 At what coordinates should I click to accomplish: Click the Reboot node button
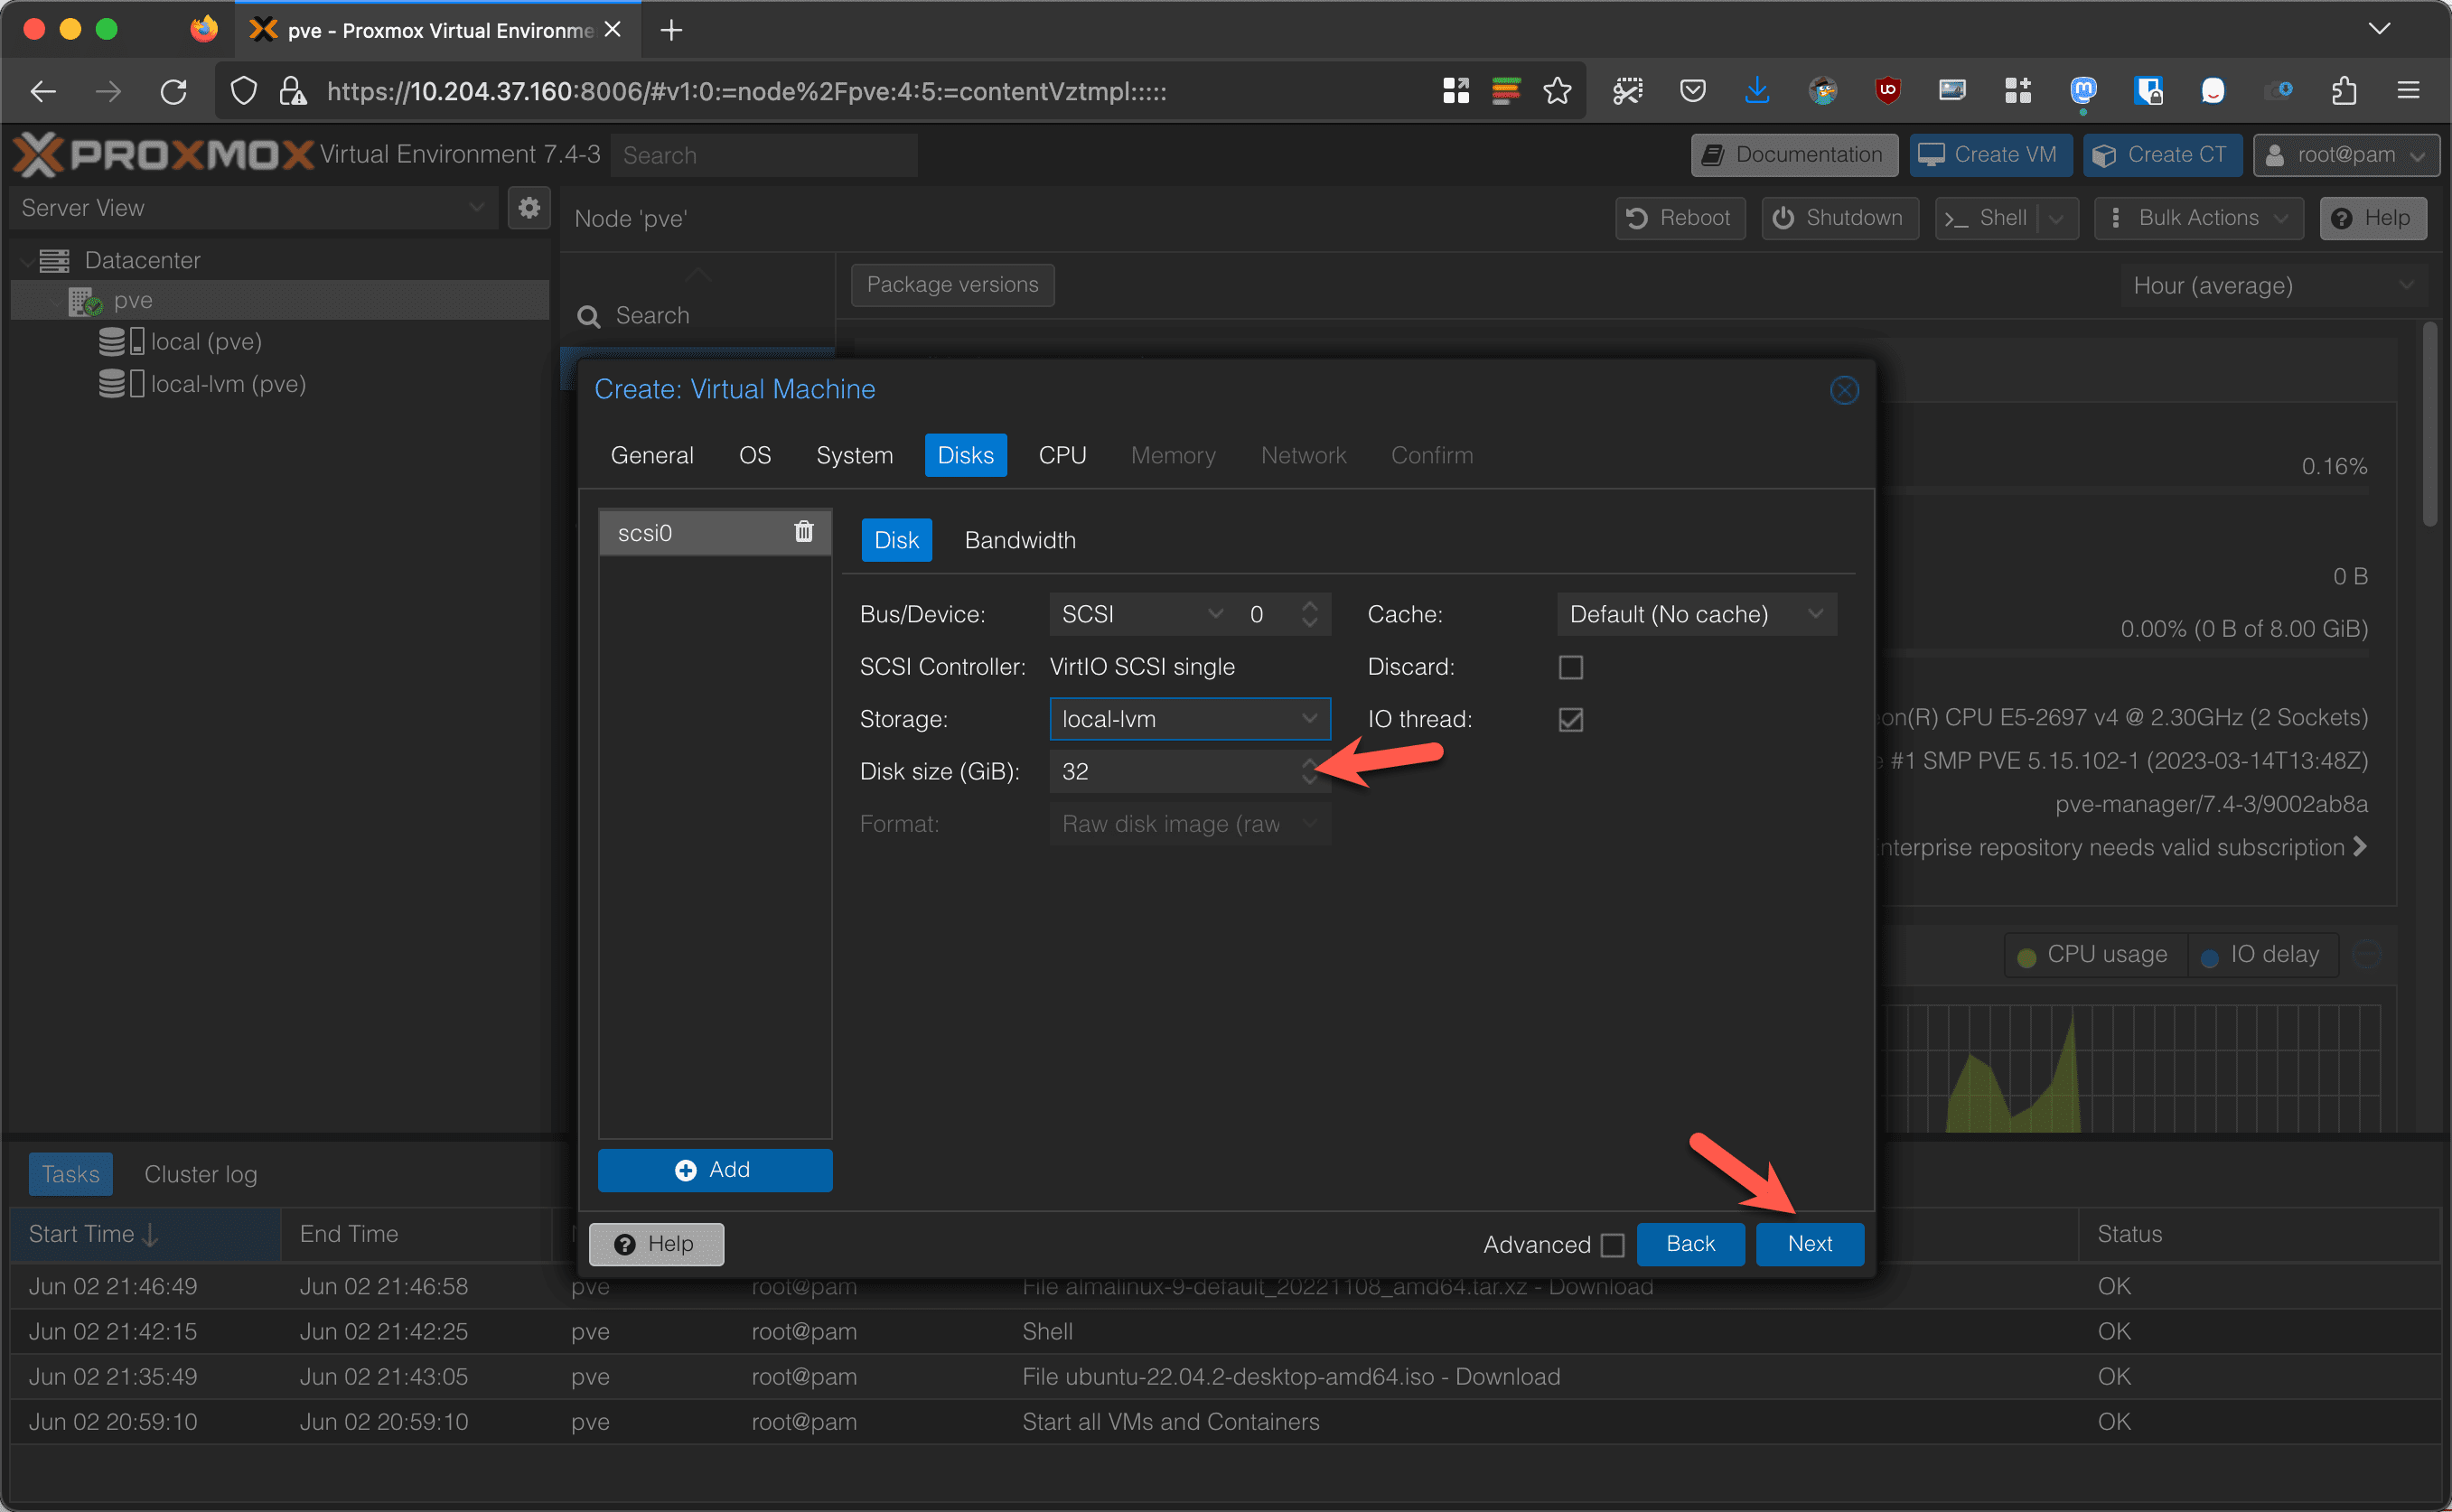(x=1680, y=218)
